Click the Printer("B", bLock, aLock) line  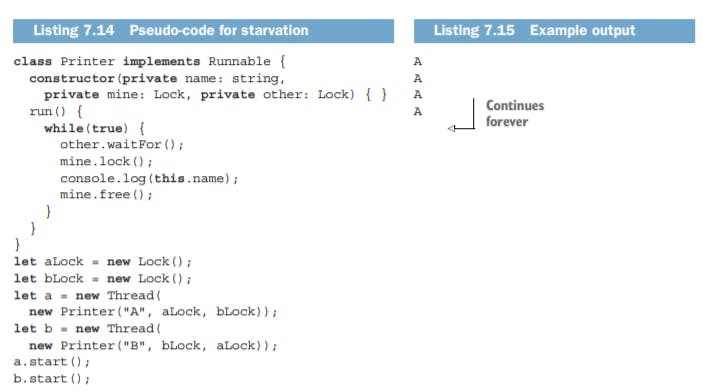[x=153, y=345]
